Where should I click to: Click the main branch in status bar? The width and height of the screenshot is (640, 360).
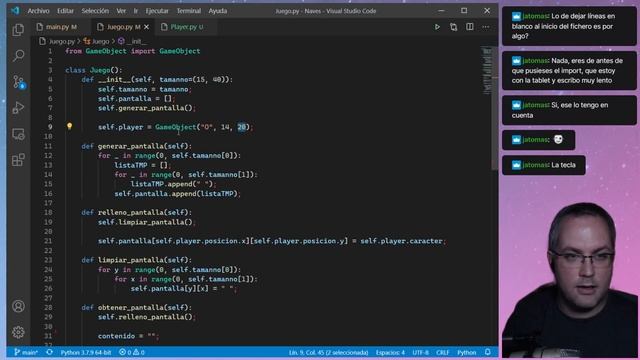(26, 352)
